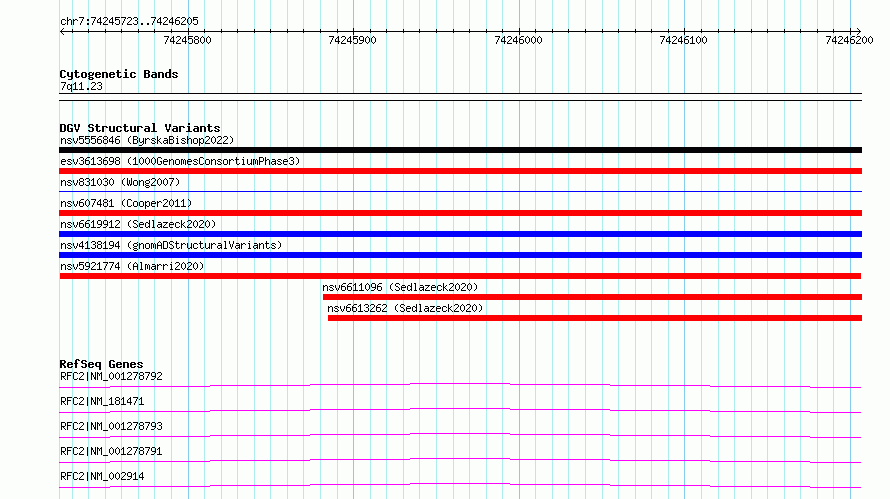Open variant nsv4138194 (gnomADStructuralVariants) label

tap(171, 245)
